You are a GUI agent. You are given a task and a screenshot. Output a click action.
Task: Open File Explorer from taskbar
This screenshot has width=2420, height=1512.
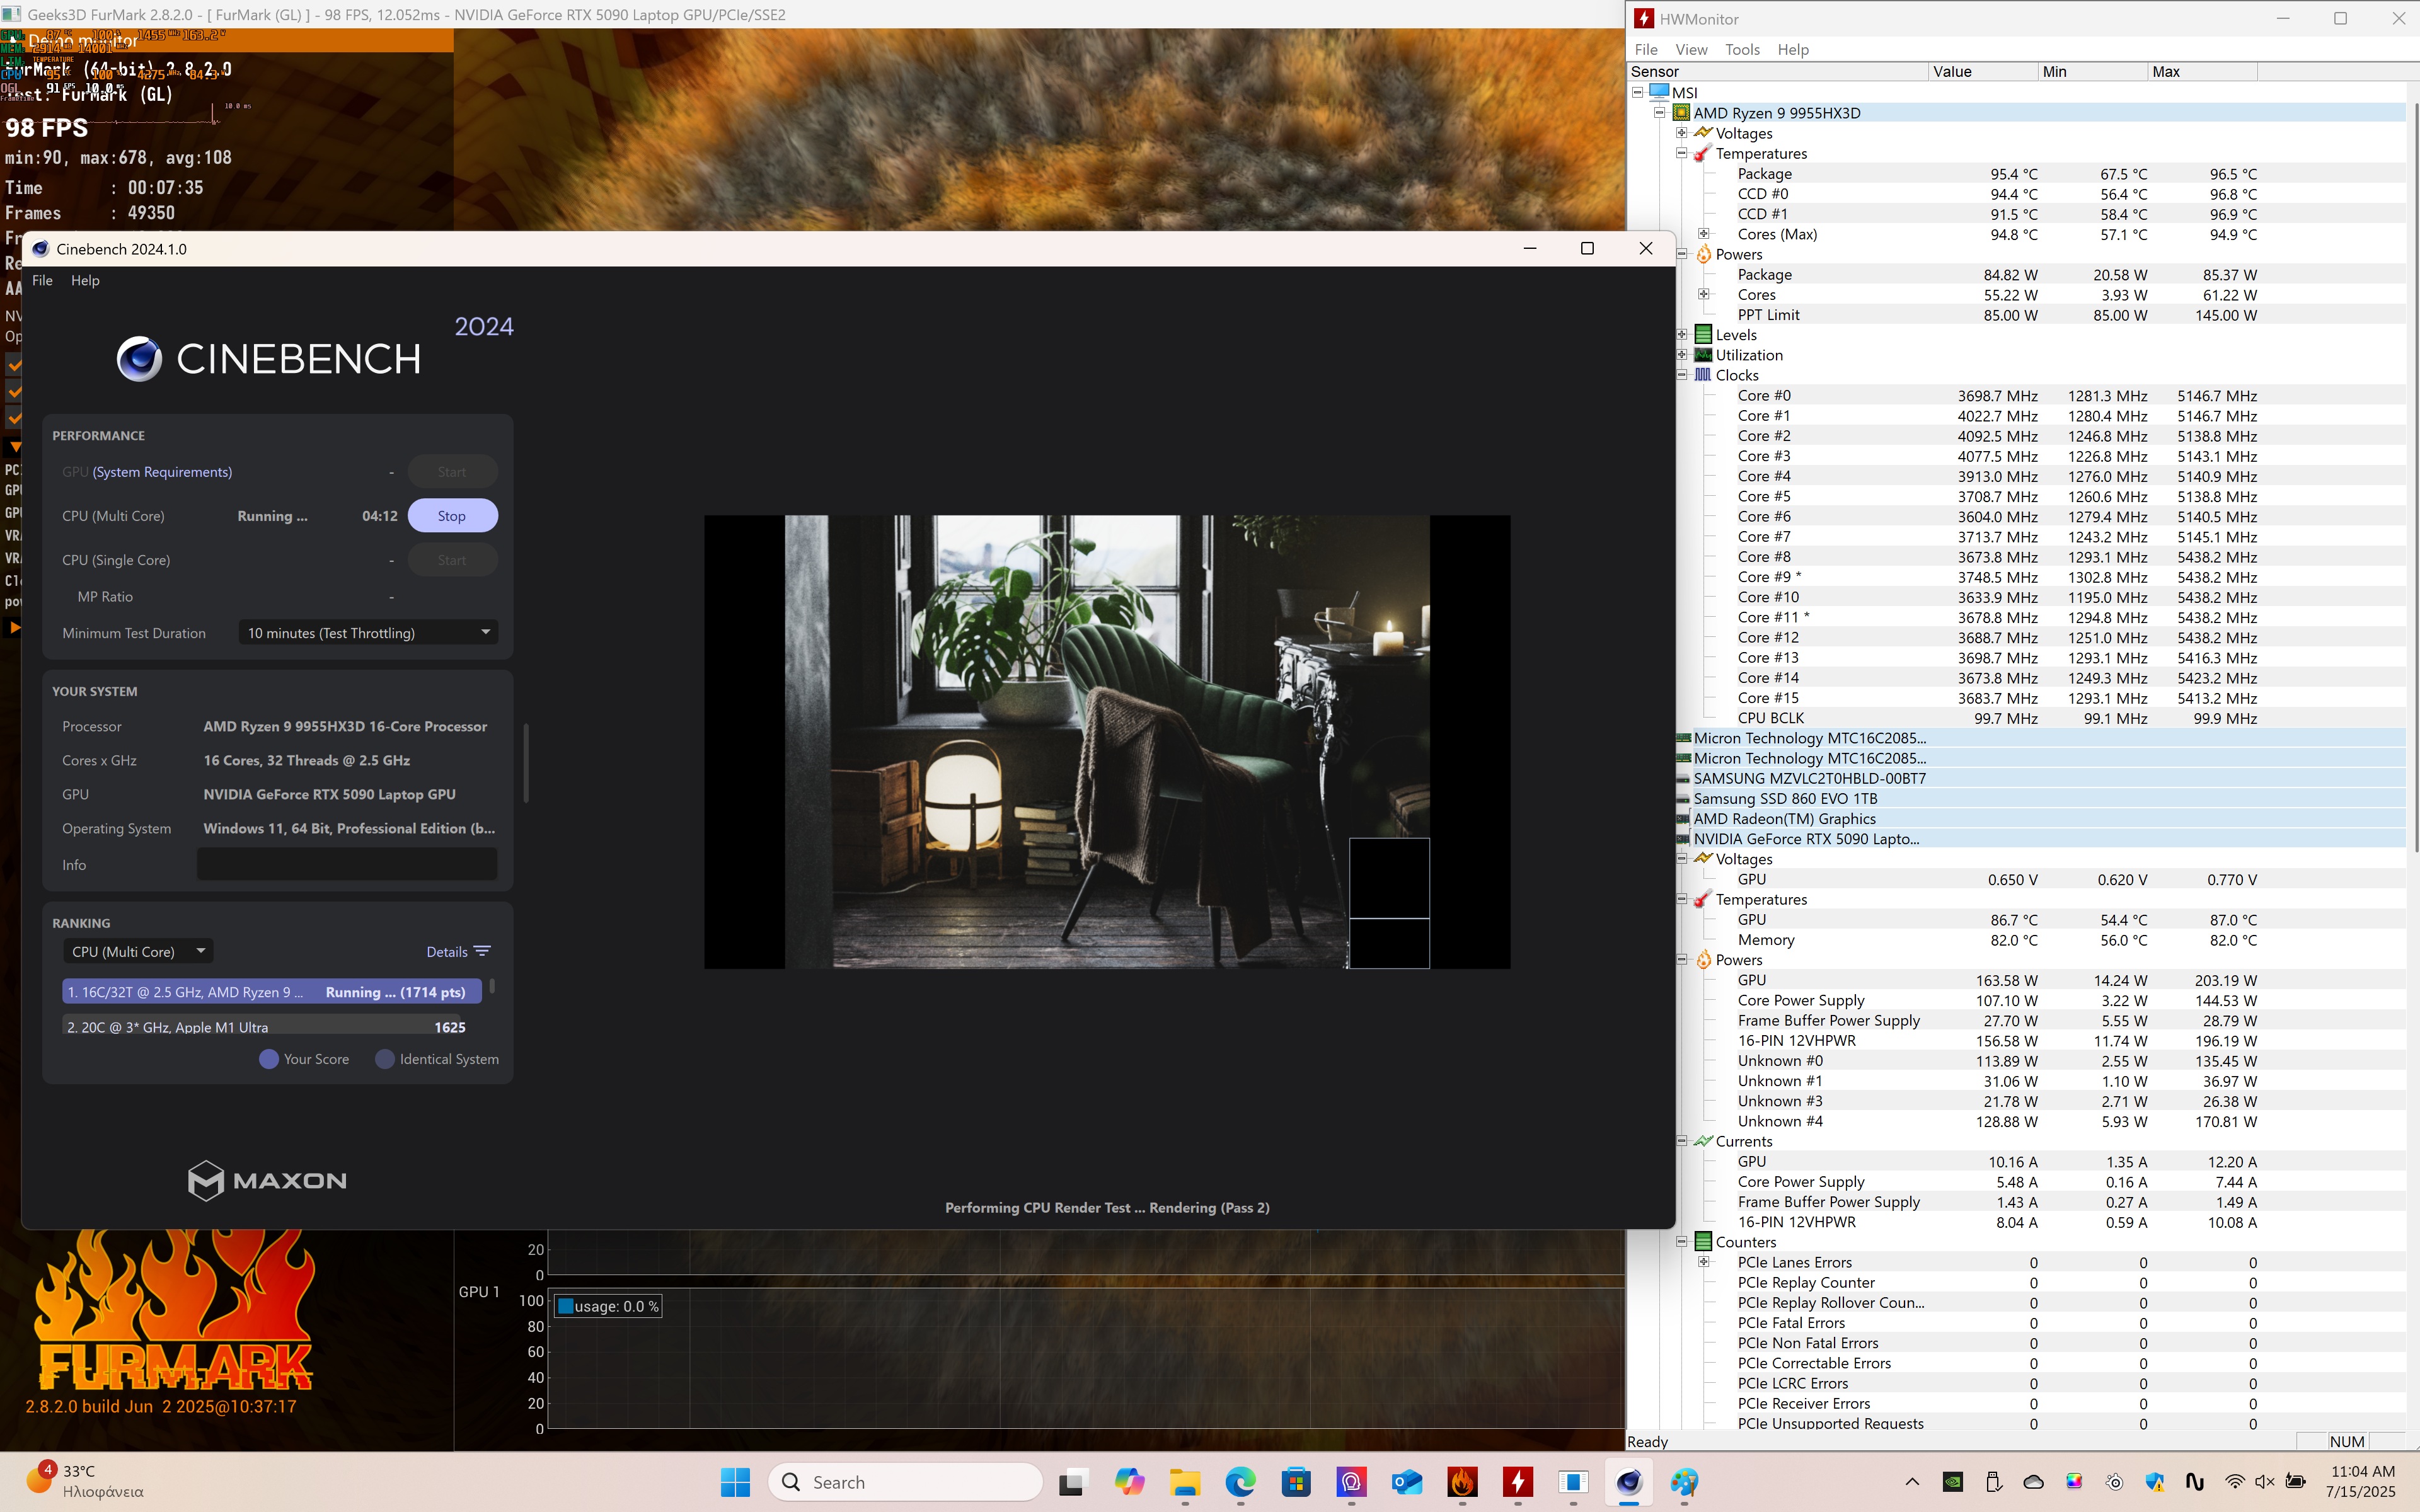pos(1185,1482)
